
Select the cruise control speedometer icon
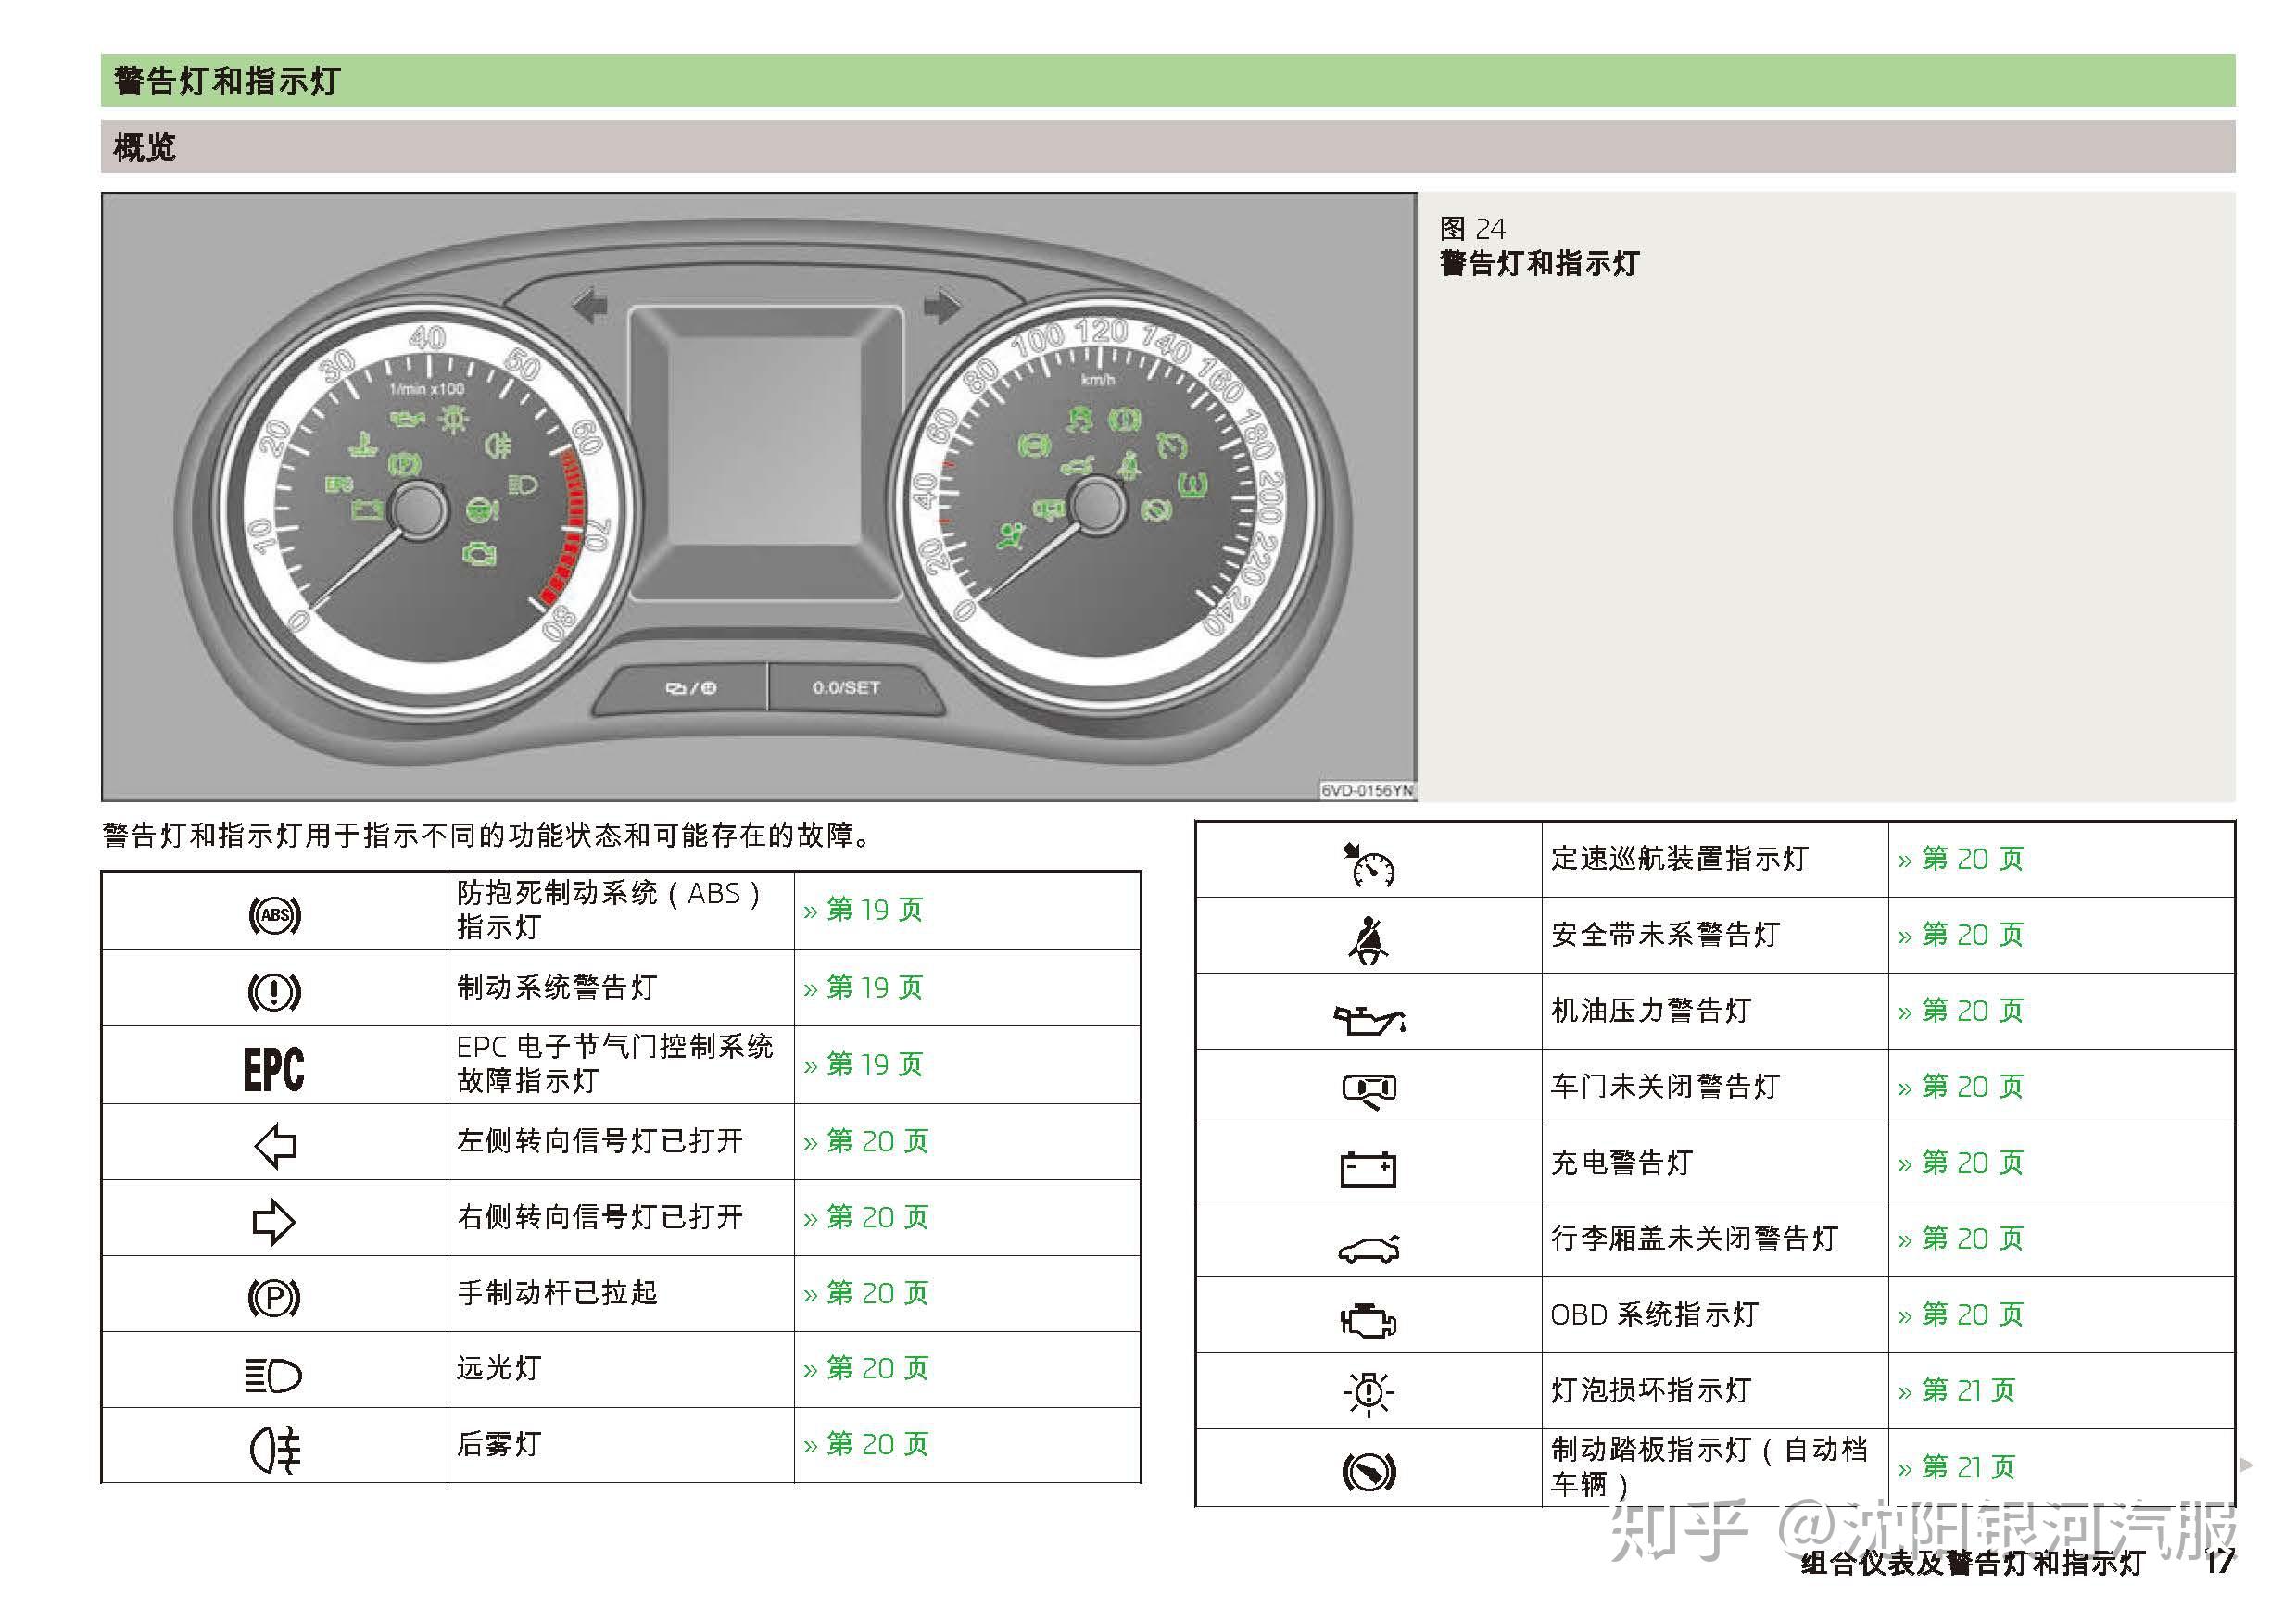[x=1369, y=865]
